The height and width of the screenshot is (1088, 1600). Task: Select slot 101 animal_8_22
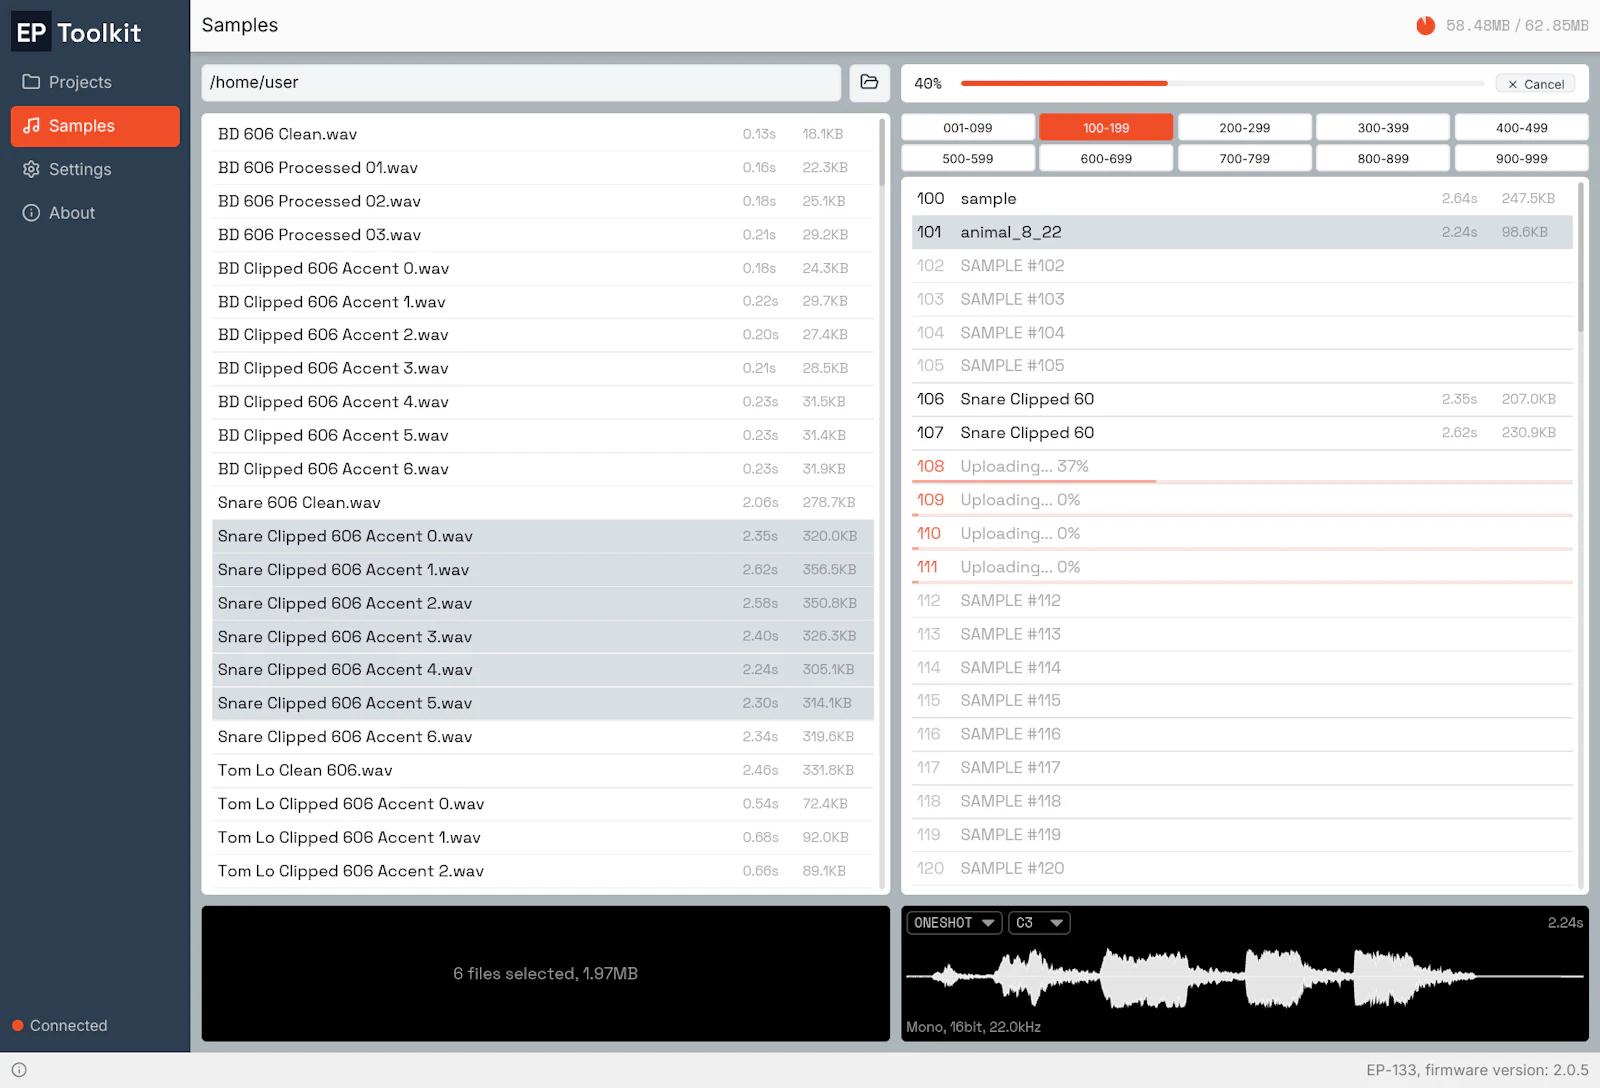[1242, 232]
